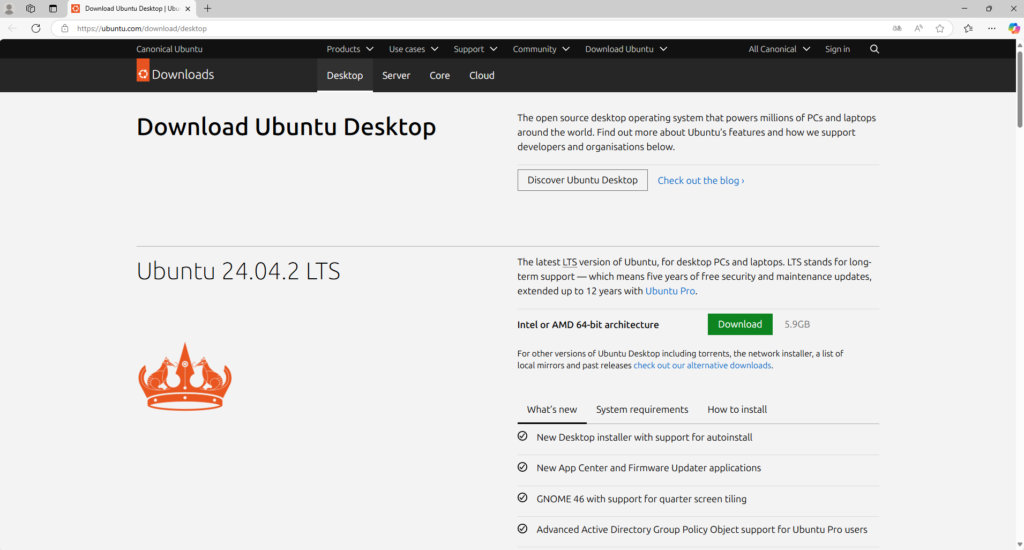Open the read aloud icon
Image resolution: width=1024 pixels, height=550 pixels.
919,28
